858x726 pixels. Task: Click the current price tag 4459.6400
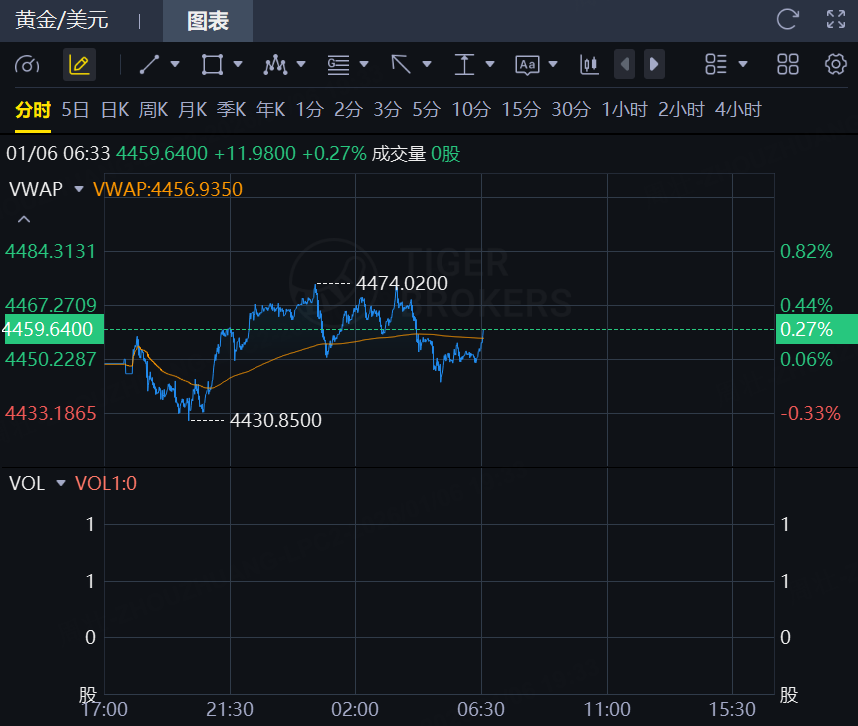[52, 329]
